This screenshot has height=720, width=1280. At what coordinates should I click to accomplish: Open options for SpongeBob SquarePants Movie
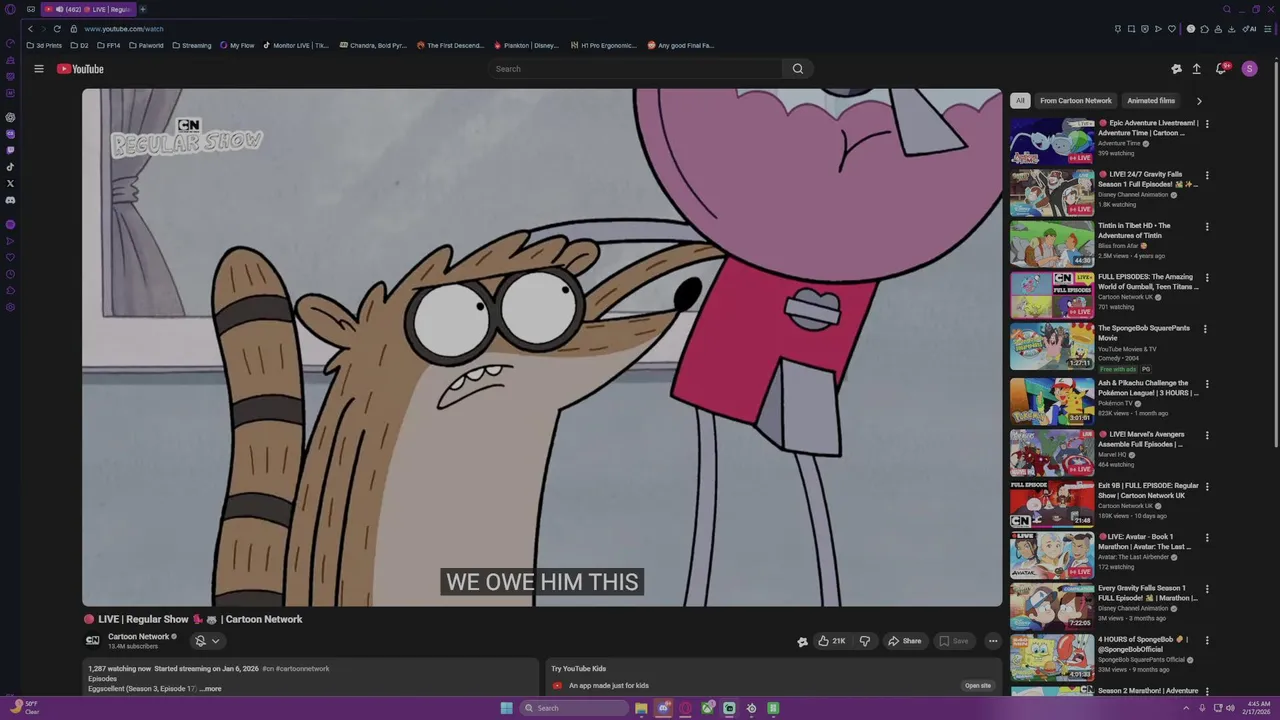point(1205,329)
